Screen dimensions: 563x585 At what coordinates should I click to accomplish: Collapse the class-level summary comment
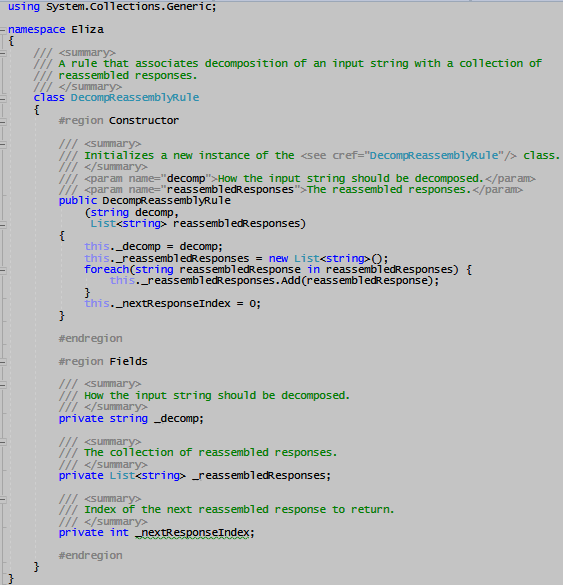coord(3,53)
